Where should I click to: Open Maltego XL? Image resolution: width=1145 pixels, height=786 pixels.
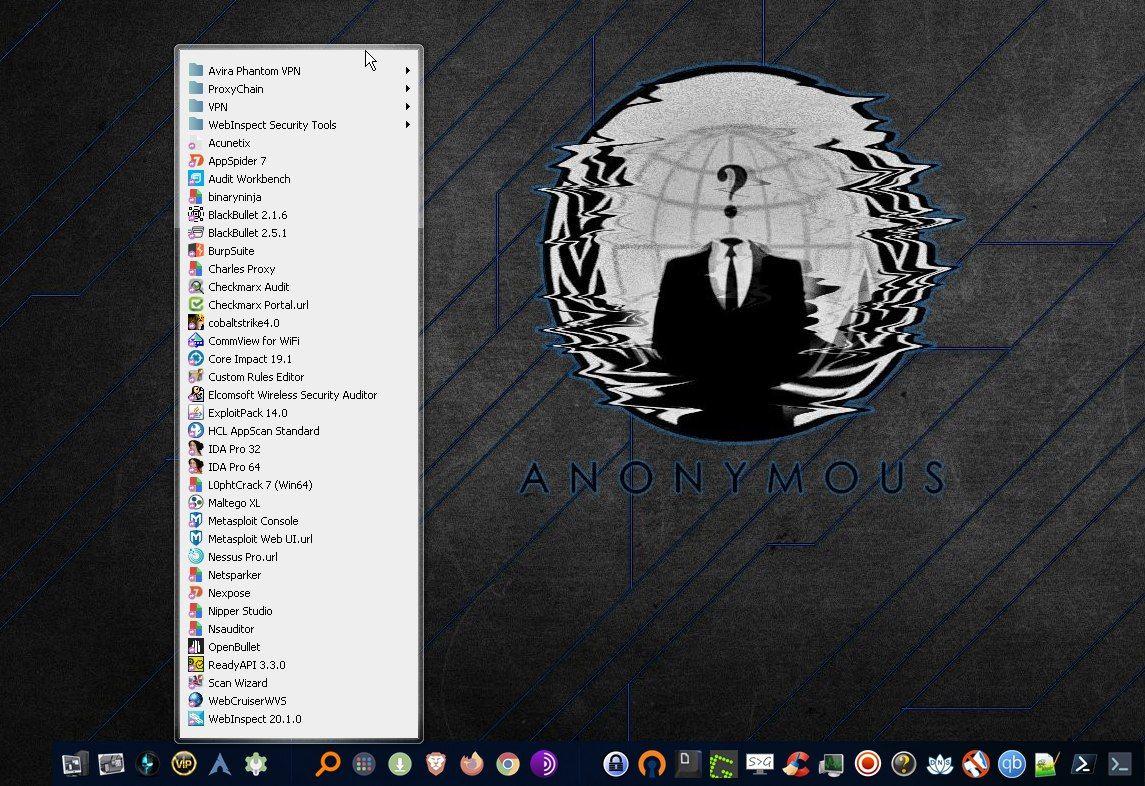point(299,503)
